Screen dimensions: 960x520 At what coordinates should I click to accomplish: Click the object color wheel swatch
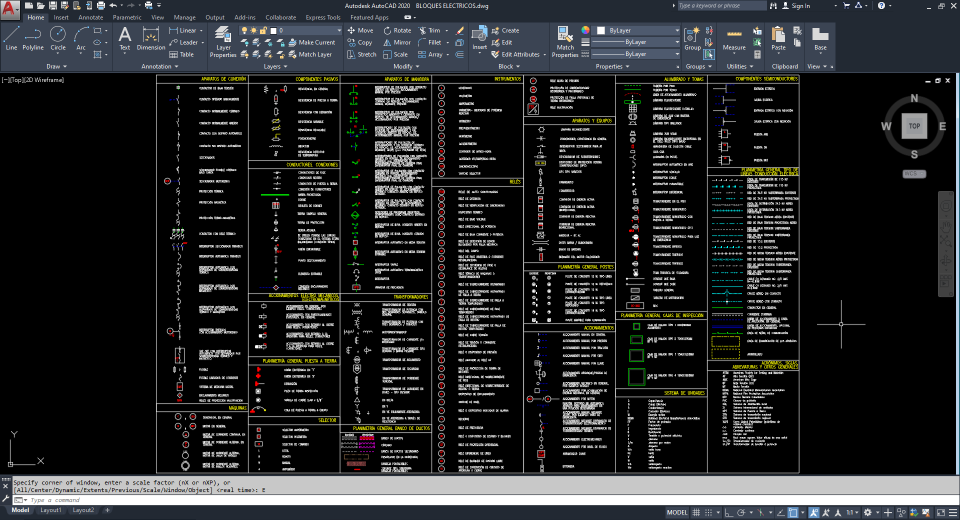(587, 31)
